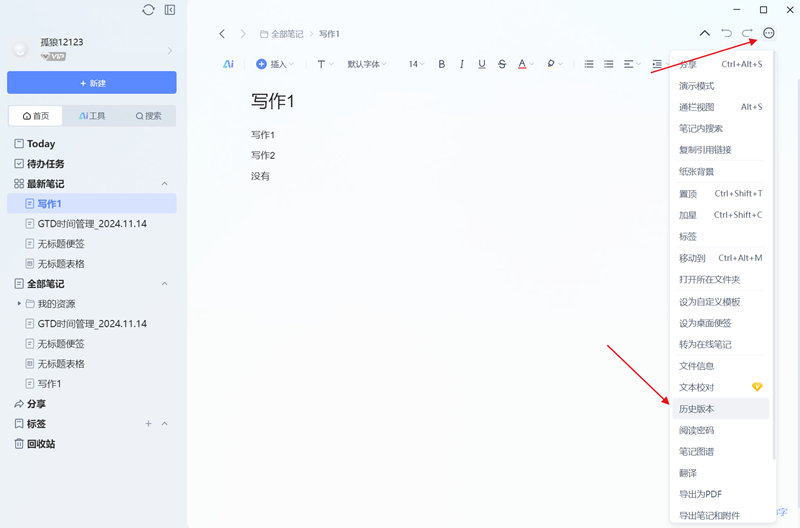Expand the 我的资源 folder
The width and height of the screenshot is (800, 528).
point(19,304)
